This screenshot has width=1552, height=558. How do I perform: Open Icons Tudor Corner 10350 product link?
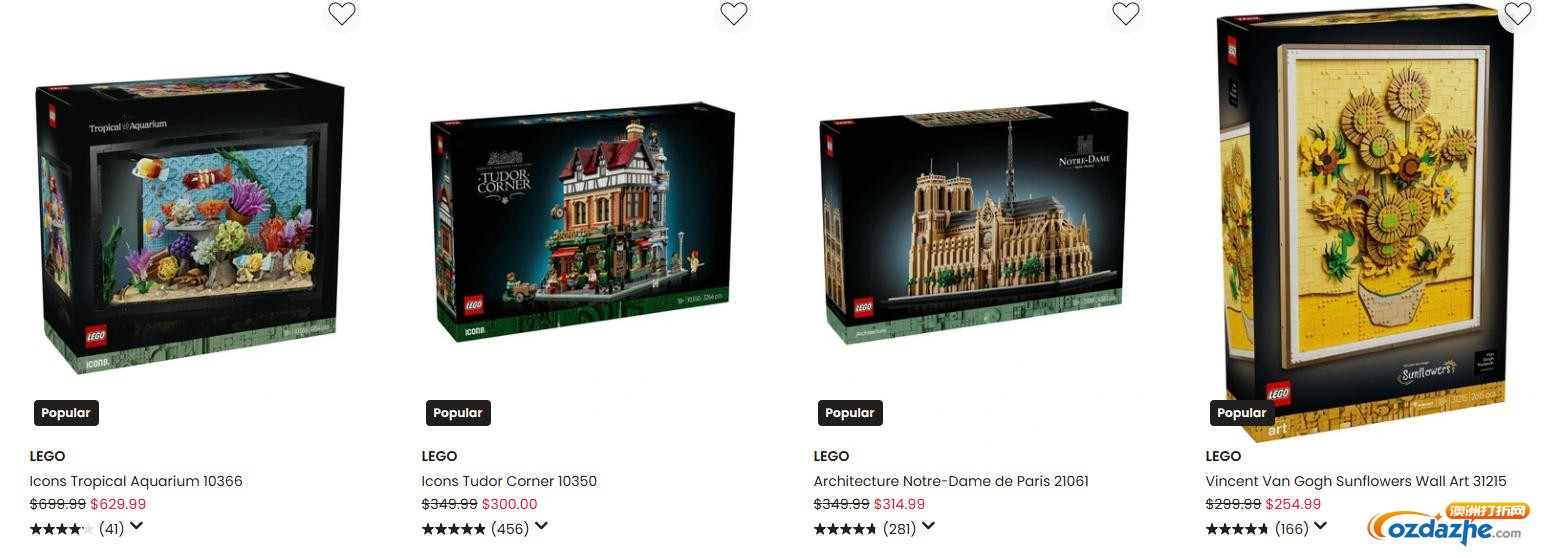click(x=509, y=481)
